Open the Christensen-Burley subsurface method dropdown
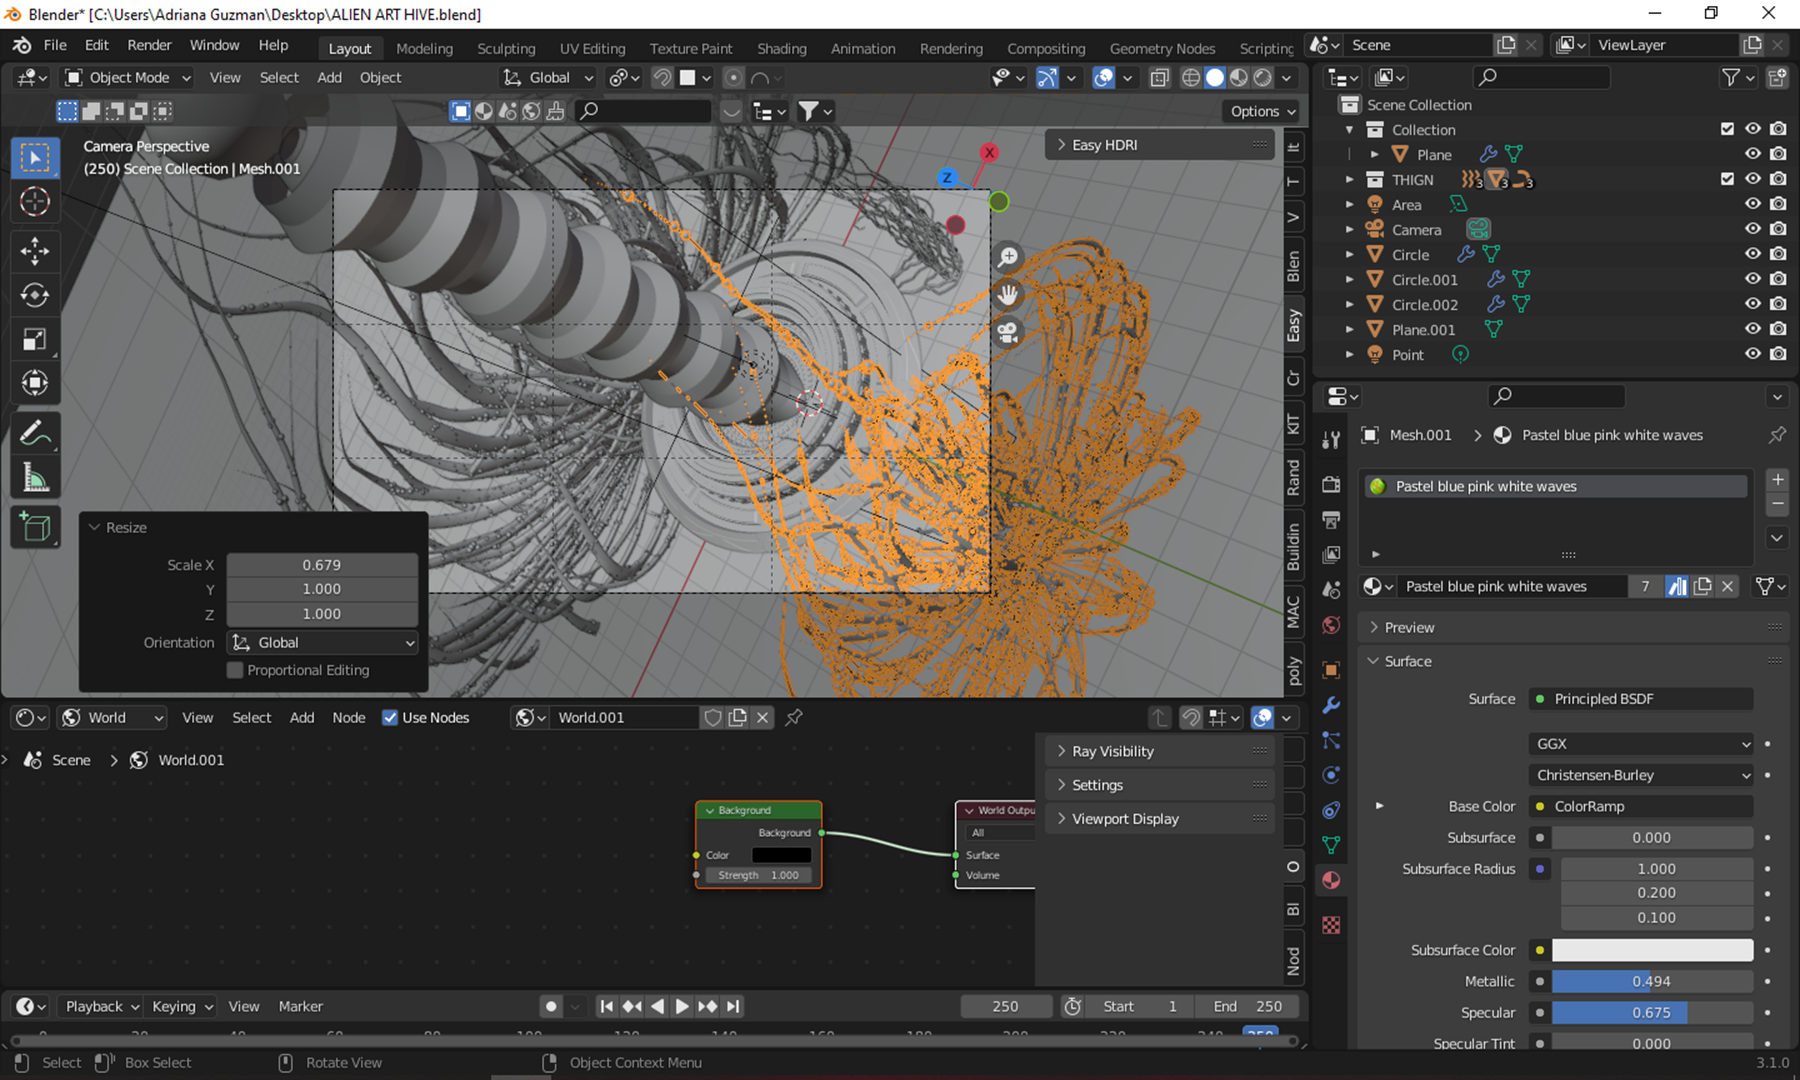This screenshot has height=1080, width=1800. pos(1641,775)
